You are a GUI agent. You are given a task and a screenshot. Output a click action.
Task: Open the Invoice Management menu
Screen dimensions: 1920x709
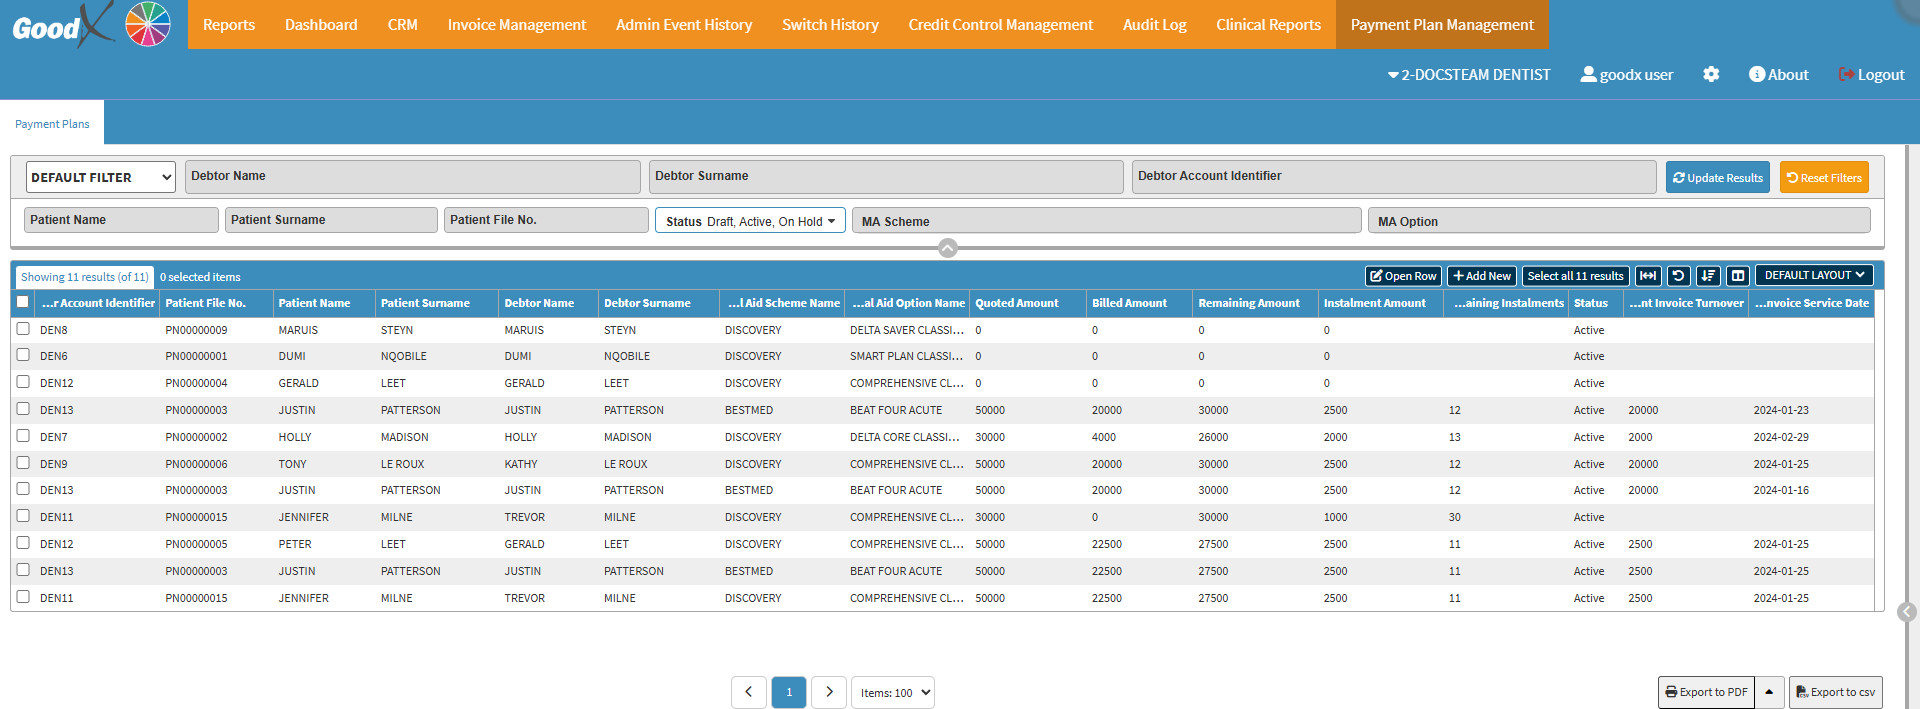point(516,25)
